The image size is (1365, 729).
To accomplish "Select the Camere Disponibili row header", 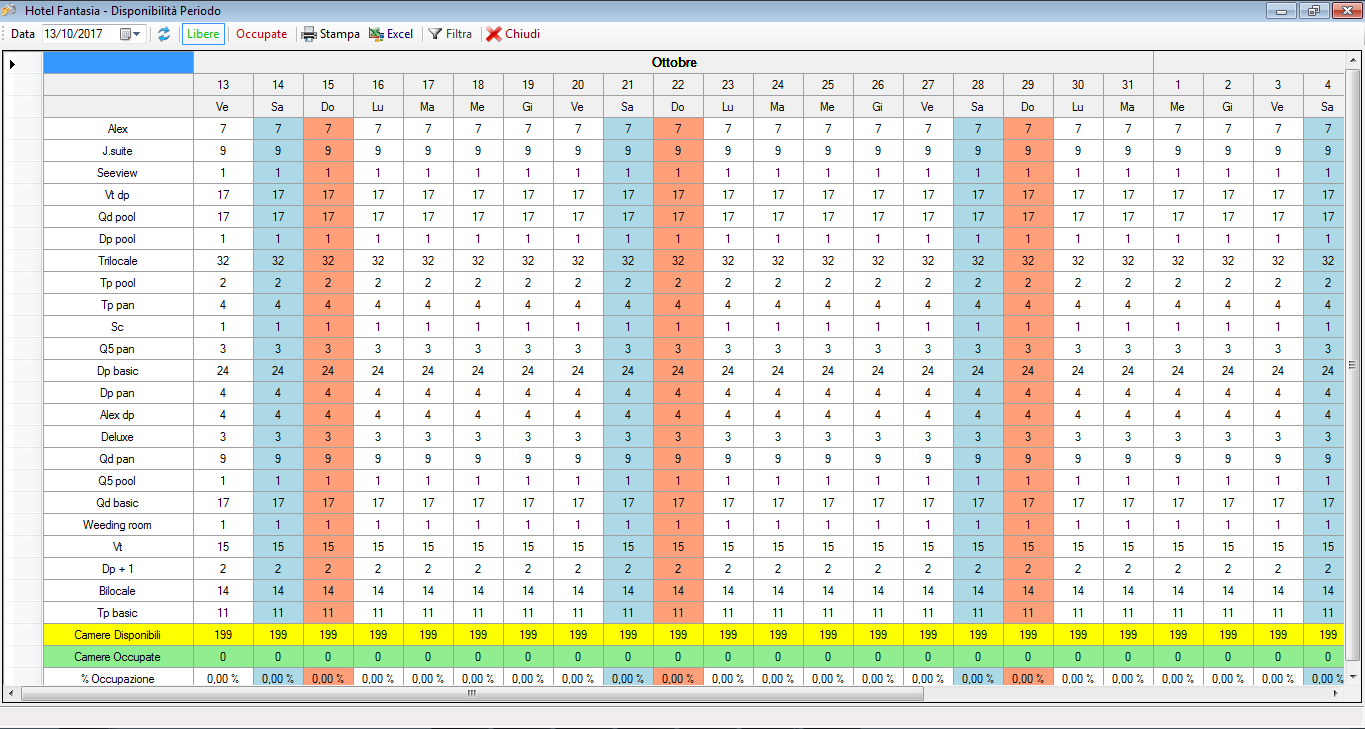I will click(x=118, y=635).
